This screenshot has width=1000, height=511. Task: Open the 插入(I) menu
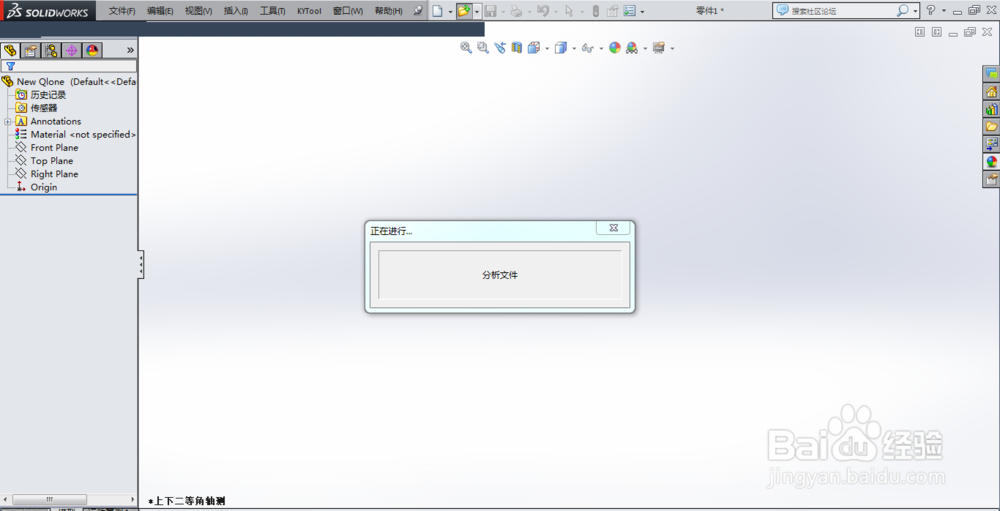[236, 11]
